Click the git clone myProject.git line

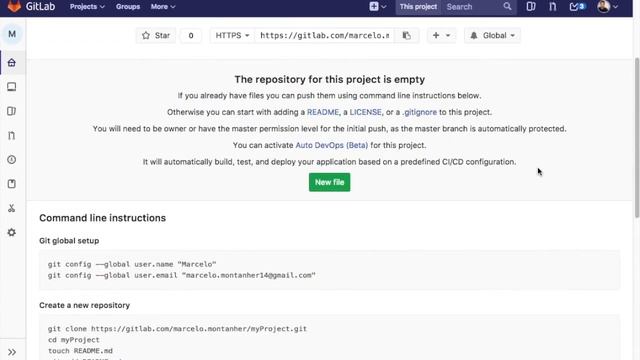coord(177,329)
